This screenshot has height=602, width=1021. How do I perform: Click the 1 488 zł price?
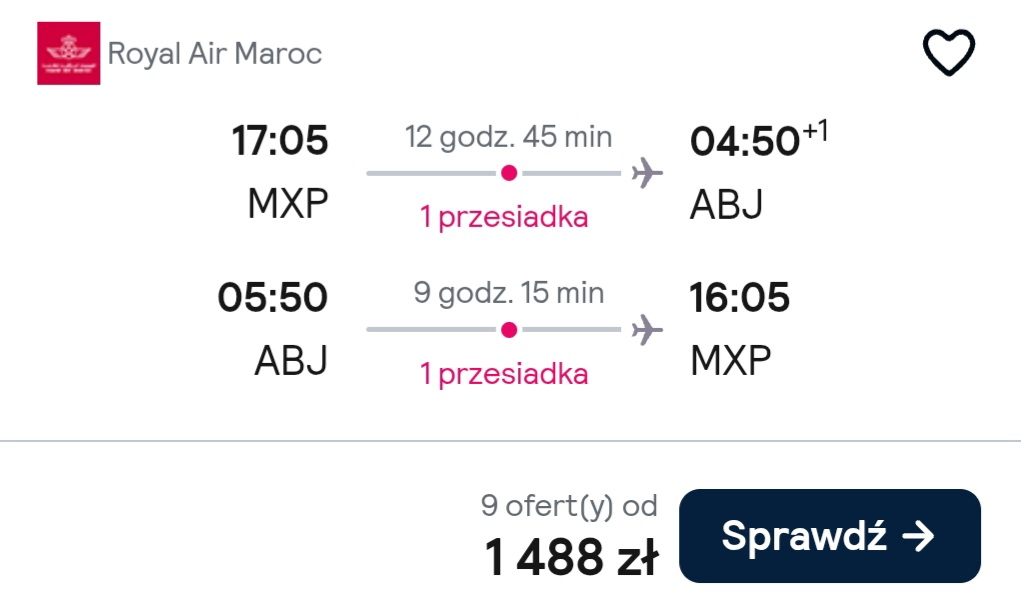click(571, 557)
